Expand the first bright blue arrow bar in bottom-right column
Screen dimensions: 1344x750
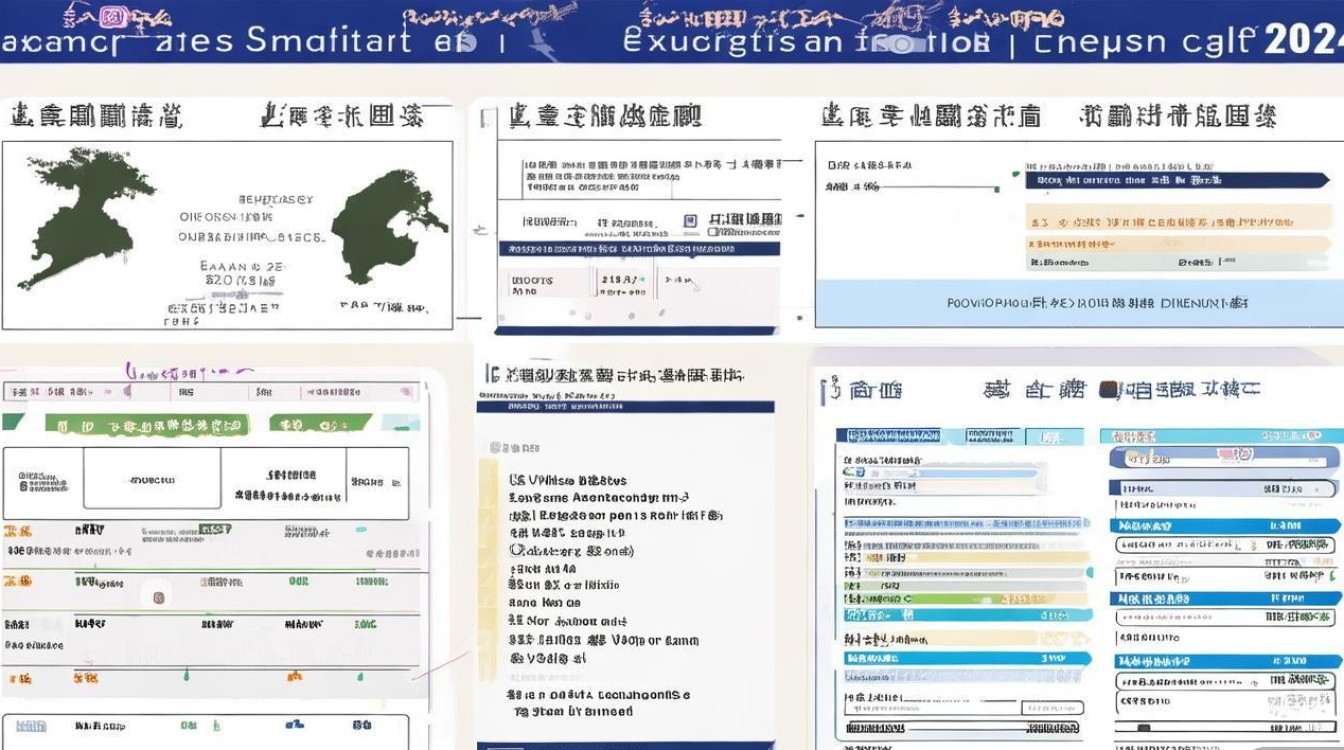1224,525
